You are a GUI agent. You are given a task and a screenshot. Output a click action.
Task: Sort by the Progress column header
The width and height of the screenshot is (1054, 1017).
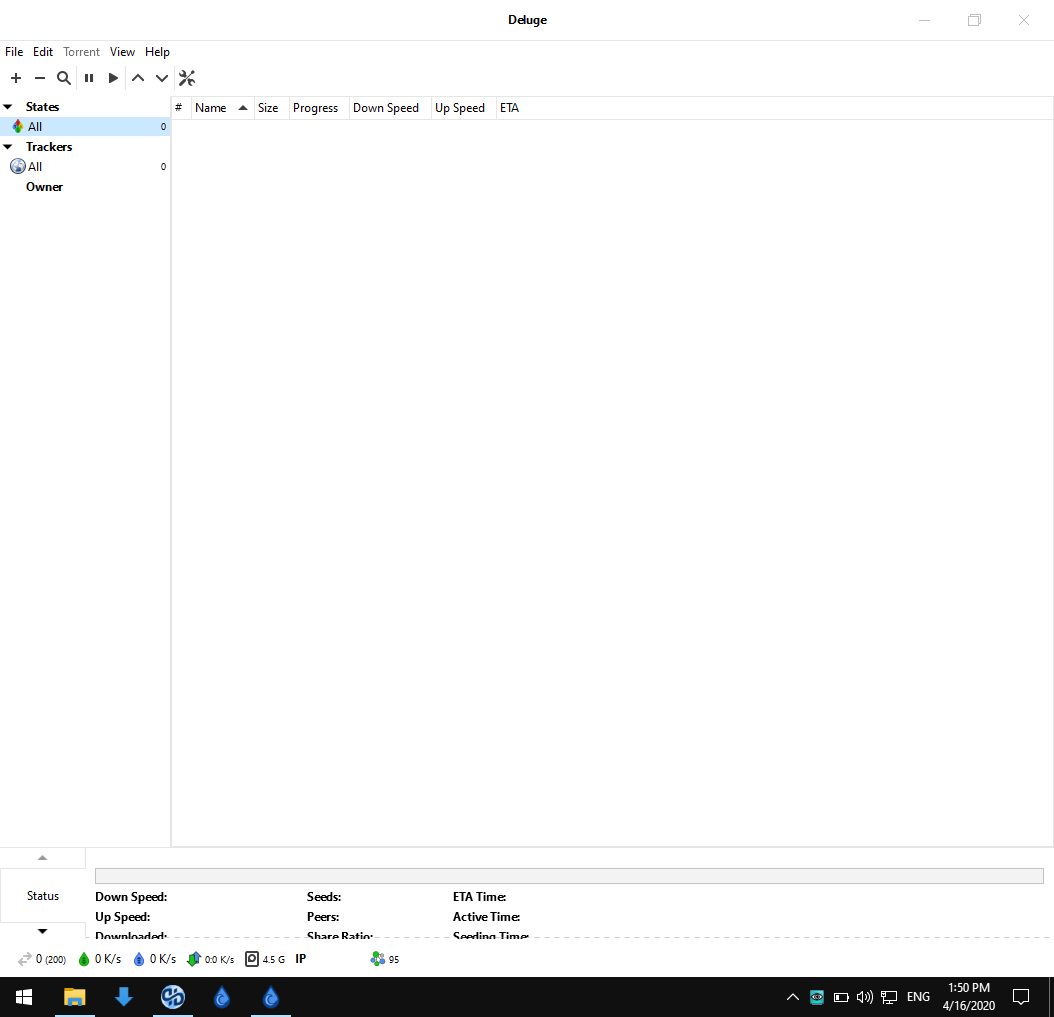(319, 108)
